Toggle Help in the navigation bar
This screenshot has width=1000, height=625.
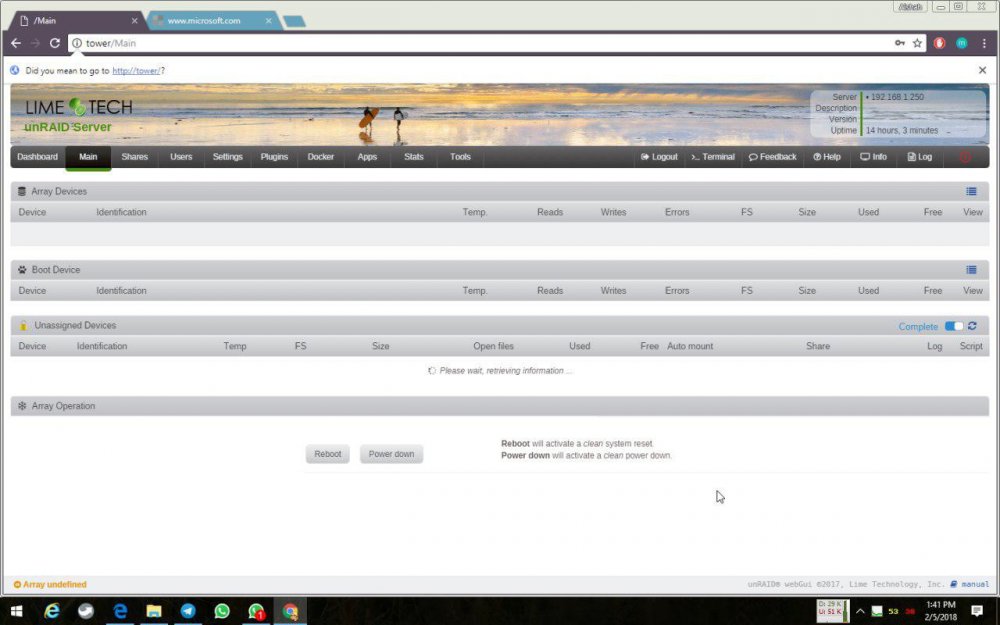827,157
